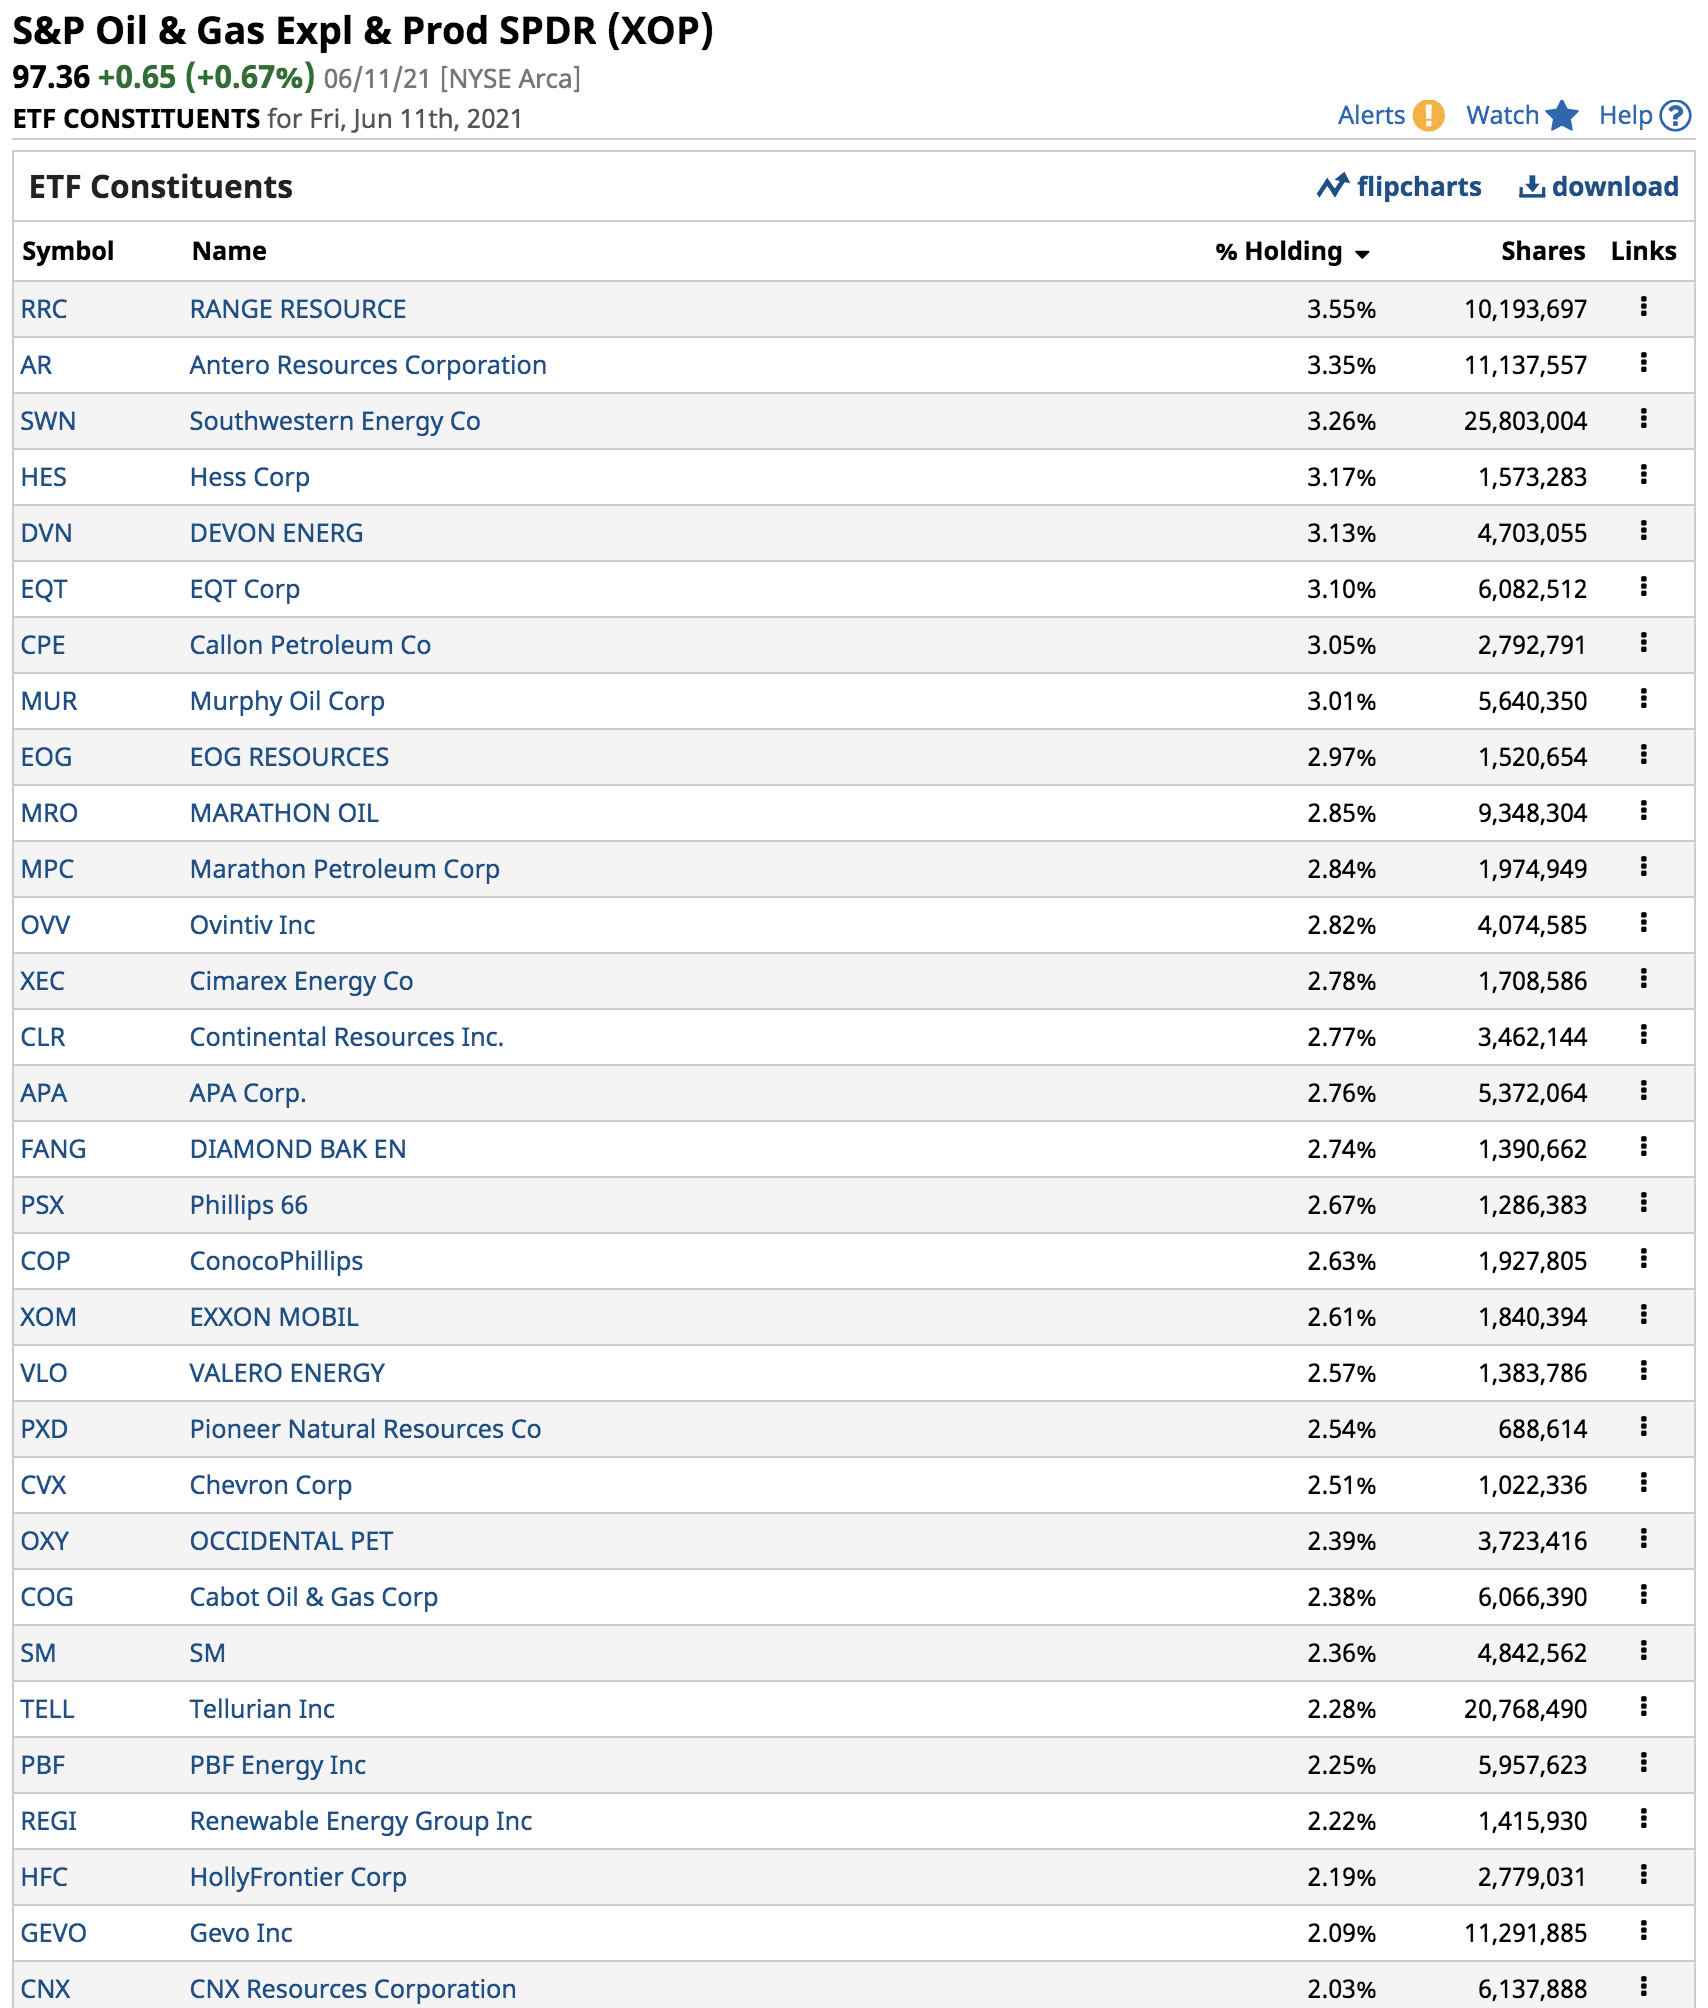Viewport: 1708px width, 2008px height.
Task: Open links menu for CVX row
Action: click(1643, 1483)
